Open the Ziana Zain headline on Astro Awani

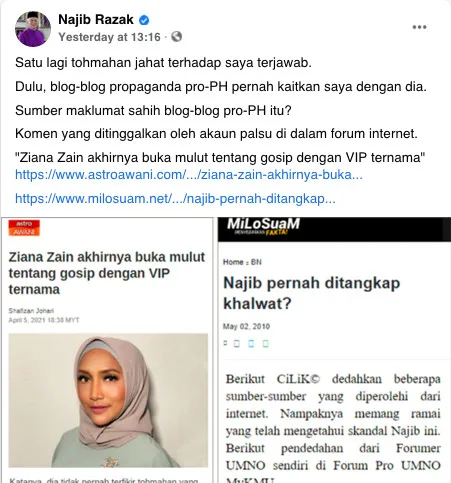[x=107, y=273]
